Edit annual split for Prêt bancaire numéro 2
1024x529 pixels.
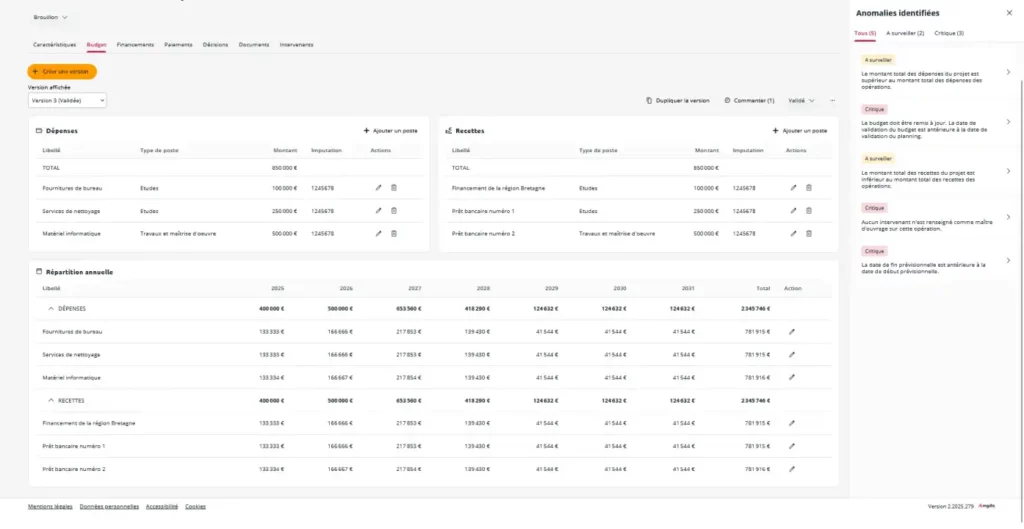tap(792, 469)
